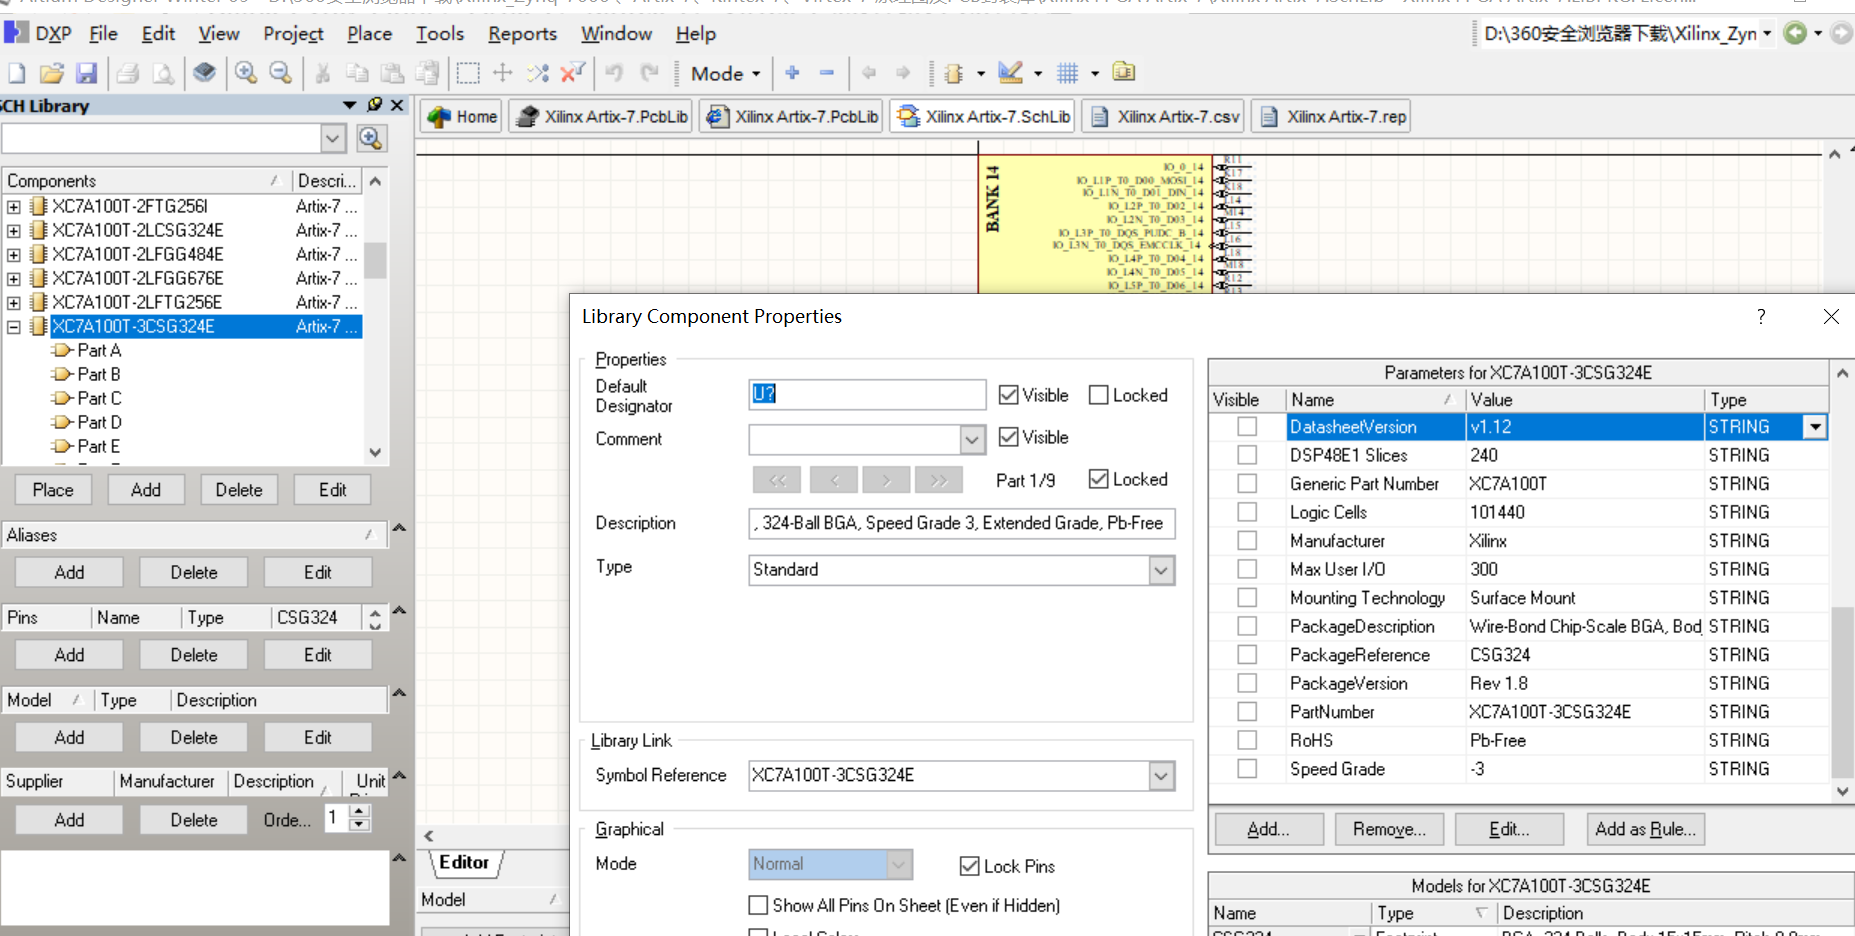1855x936 pixels.
Task: Open Print Preview from the toolbar
Action: point(163,73)
